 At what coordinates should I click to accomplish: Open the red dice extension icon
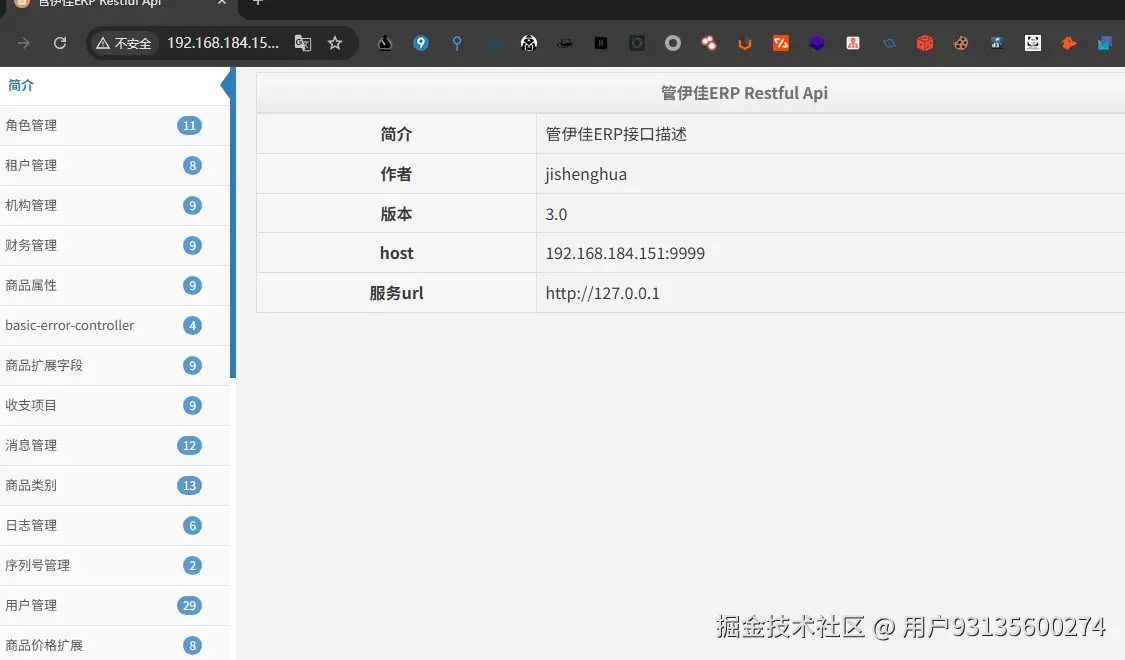point(925,43)
